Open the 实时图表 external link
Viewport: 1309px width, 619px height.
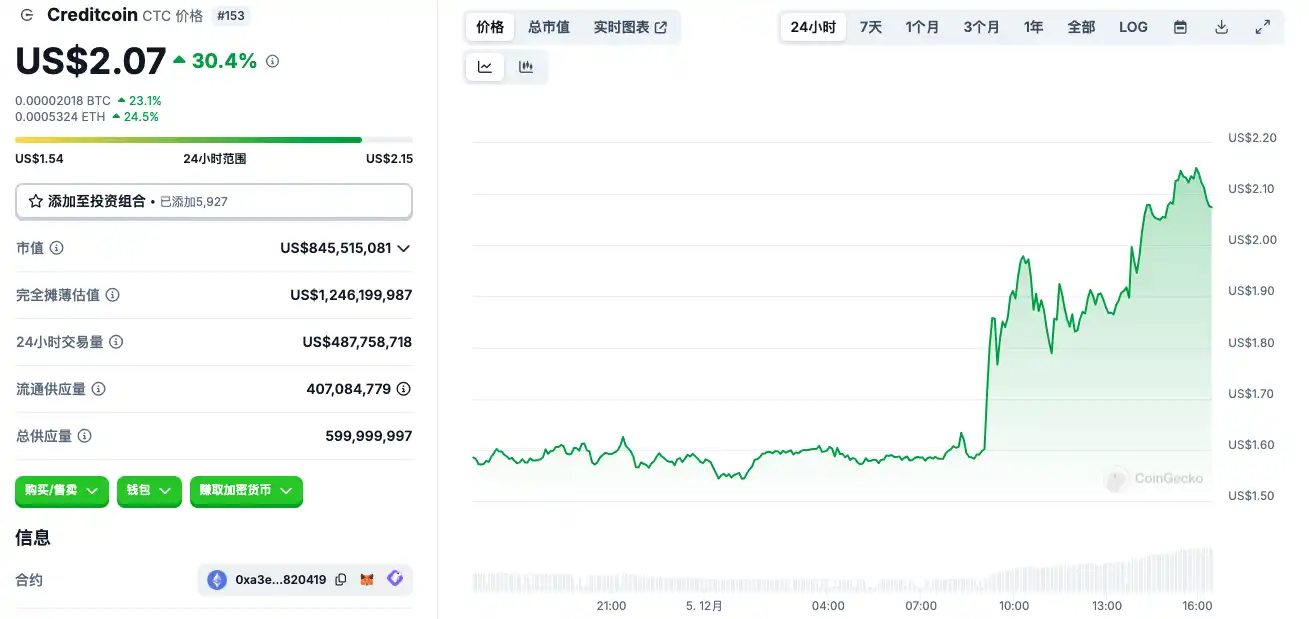pos(630,27)
